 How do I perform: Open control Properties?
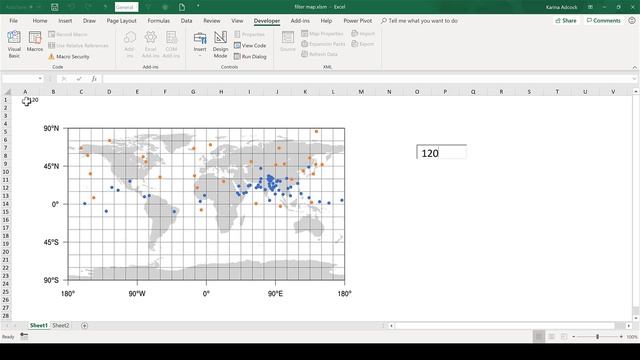(249, 34)
